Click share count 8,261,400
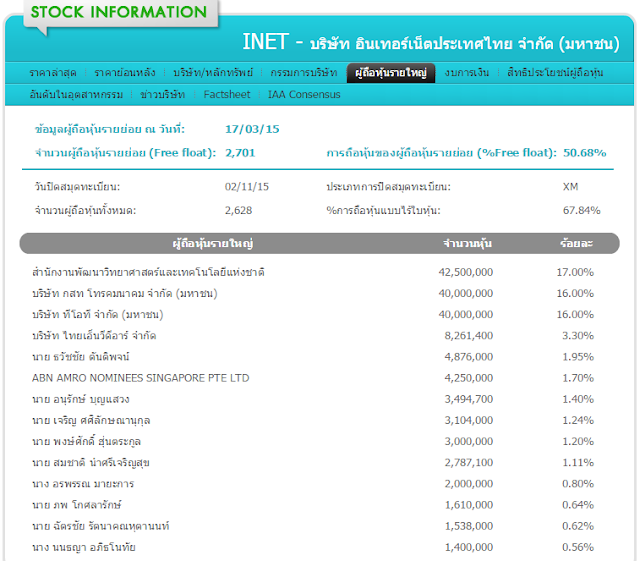This screenshot has height=561, width=640. point(469,336)
